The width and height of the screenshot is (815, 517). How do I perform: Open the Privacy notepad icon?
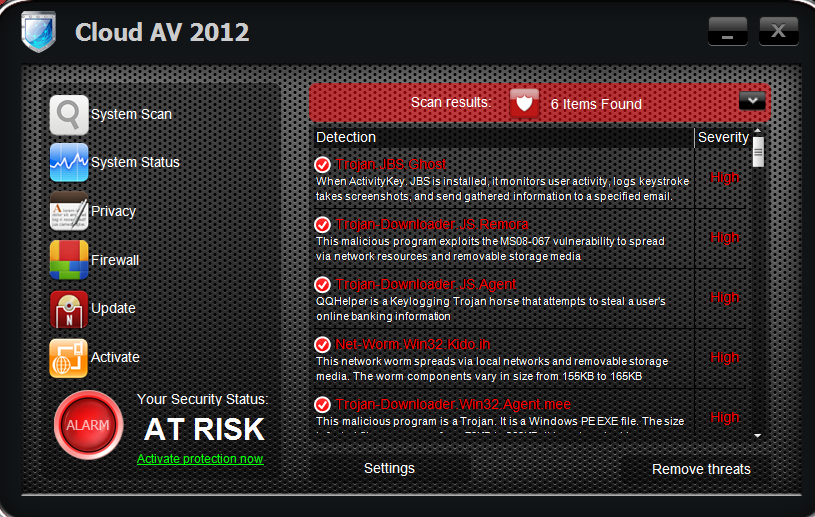pyautogui.click(x=69, y=211)
